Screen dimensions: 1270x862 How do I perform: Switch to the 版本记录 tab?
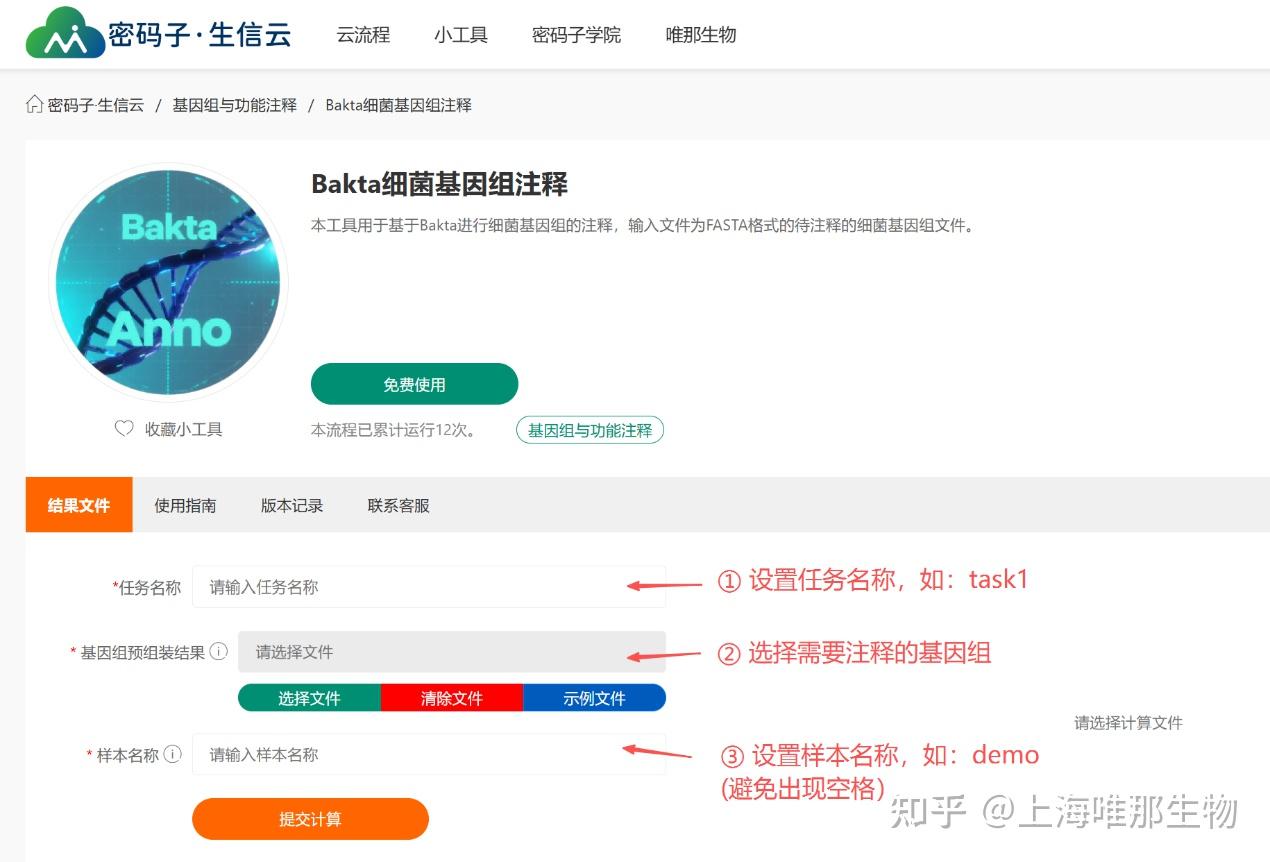290,505
